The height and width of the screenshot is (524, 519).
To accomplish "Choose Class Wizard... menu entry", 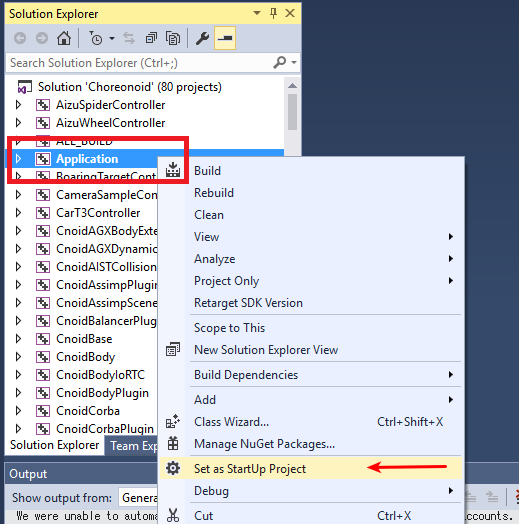I will coord(311,422).
